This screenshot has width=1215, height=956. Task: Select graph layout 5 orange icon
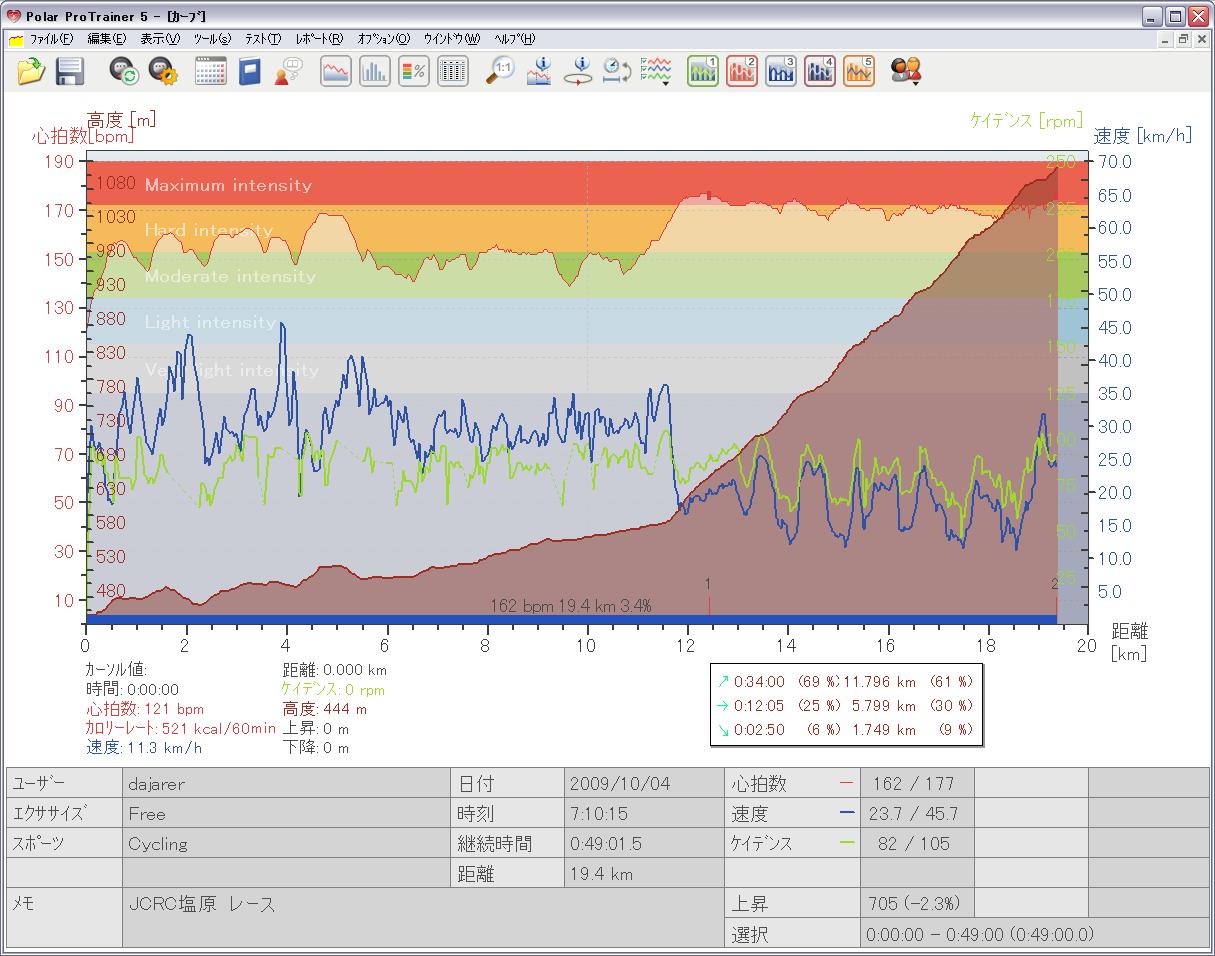click(859, 71)
